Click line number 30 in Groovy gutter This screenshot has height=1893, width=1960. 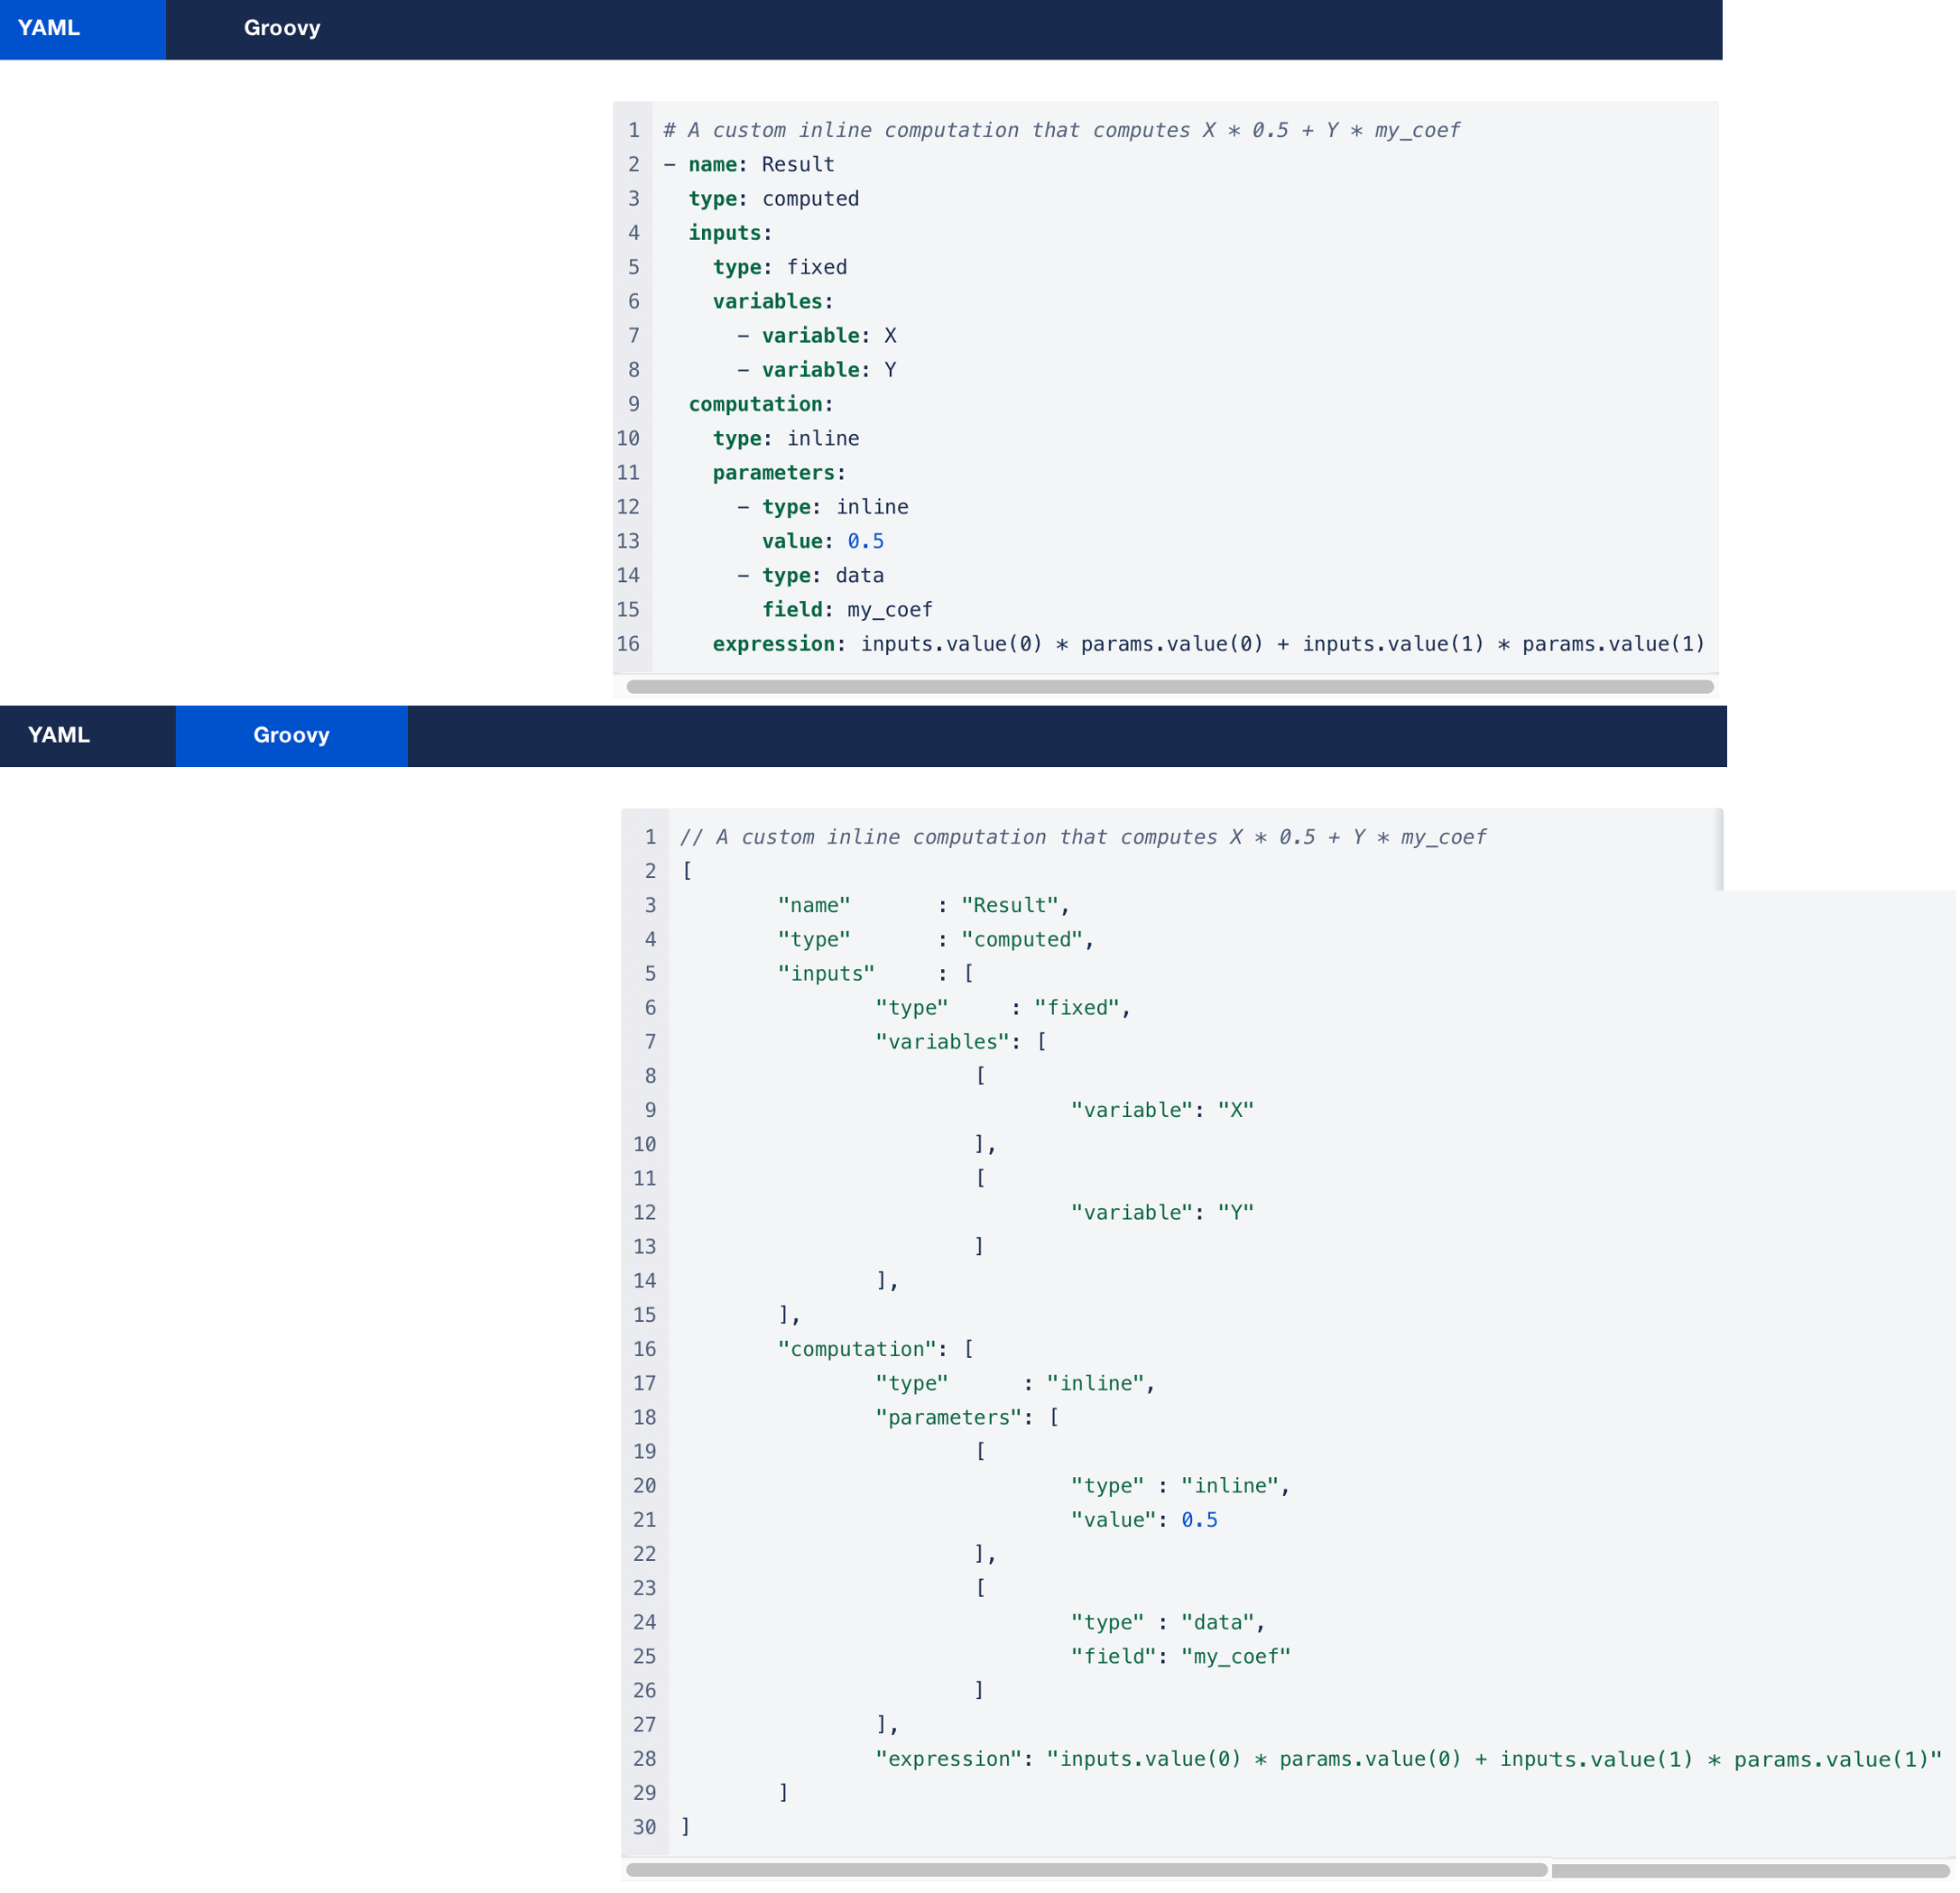[644, 1827]
